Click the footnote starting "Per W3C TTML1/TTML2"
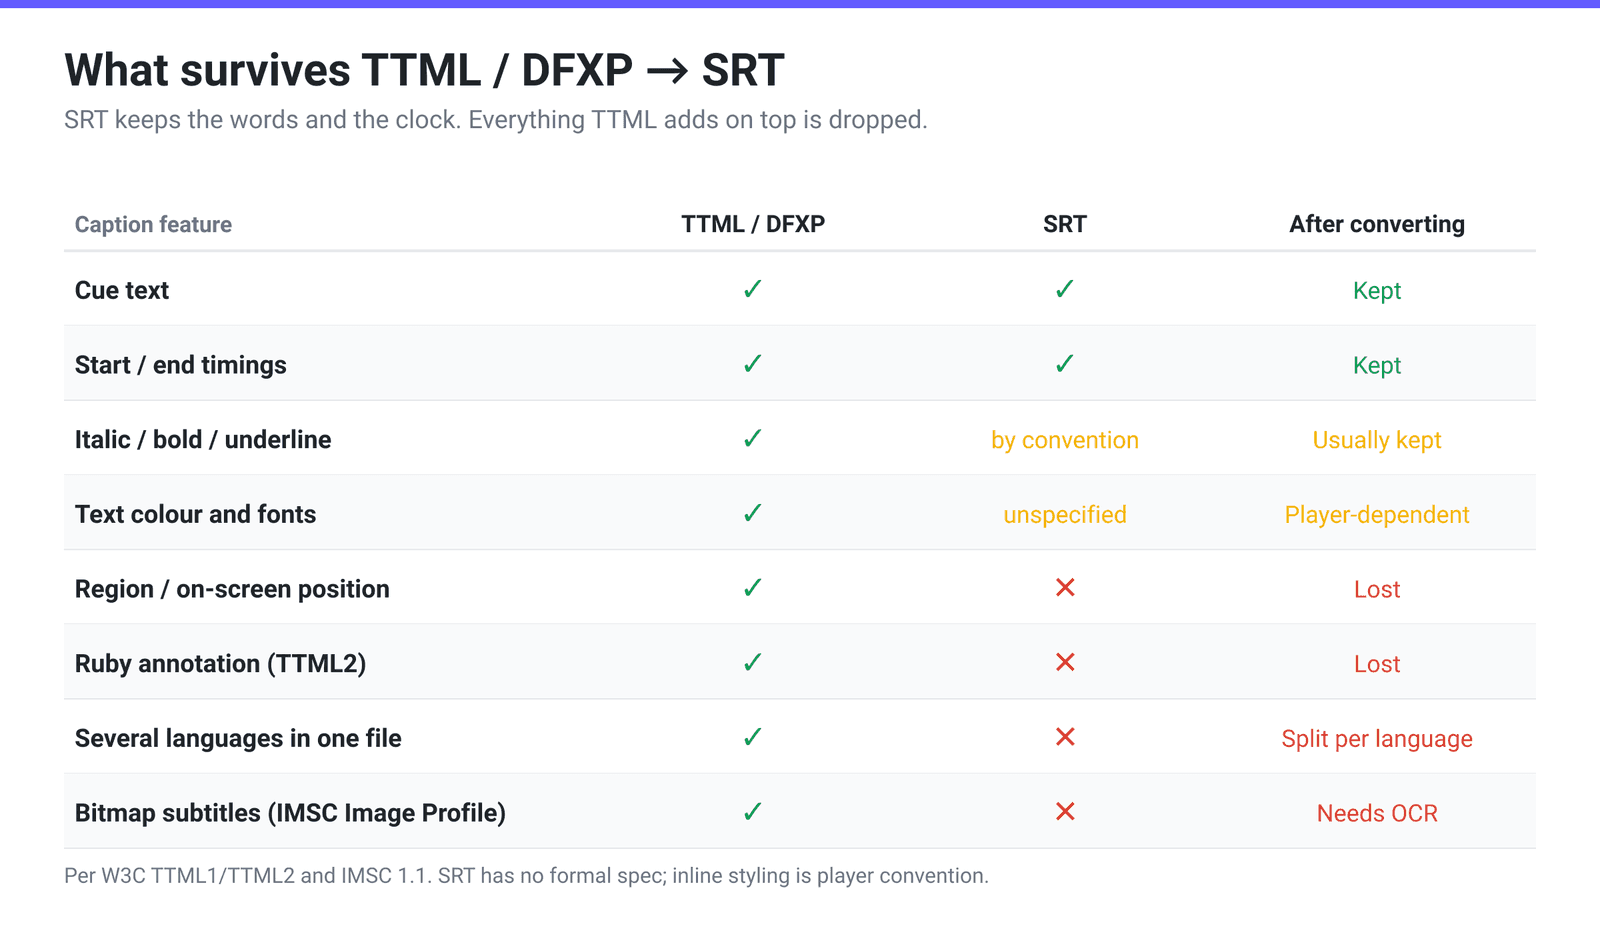The image size is (1600, 939). click(x=526, y=876)
